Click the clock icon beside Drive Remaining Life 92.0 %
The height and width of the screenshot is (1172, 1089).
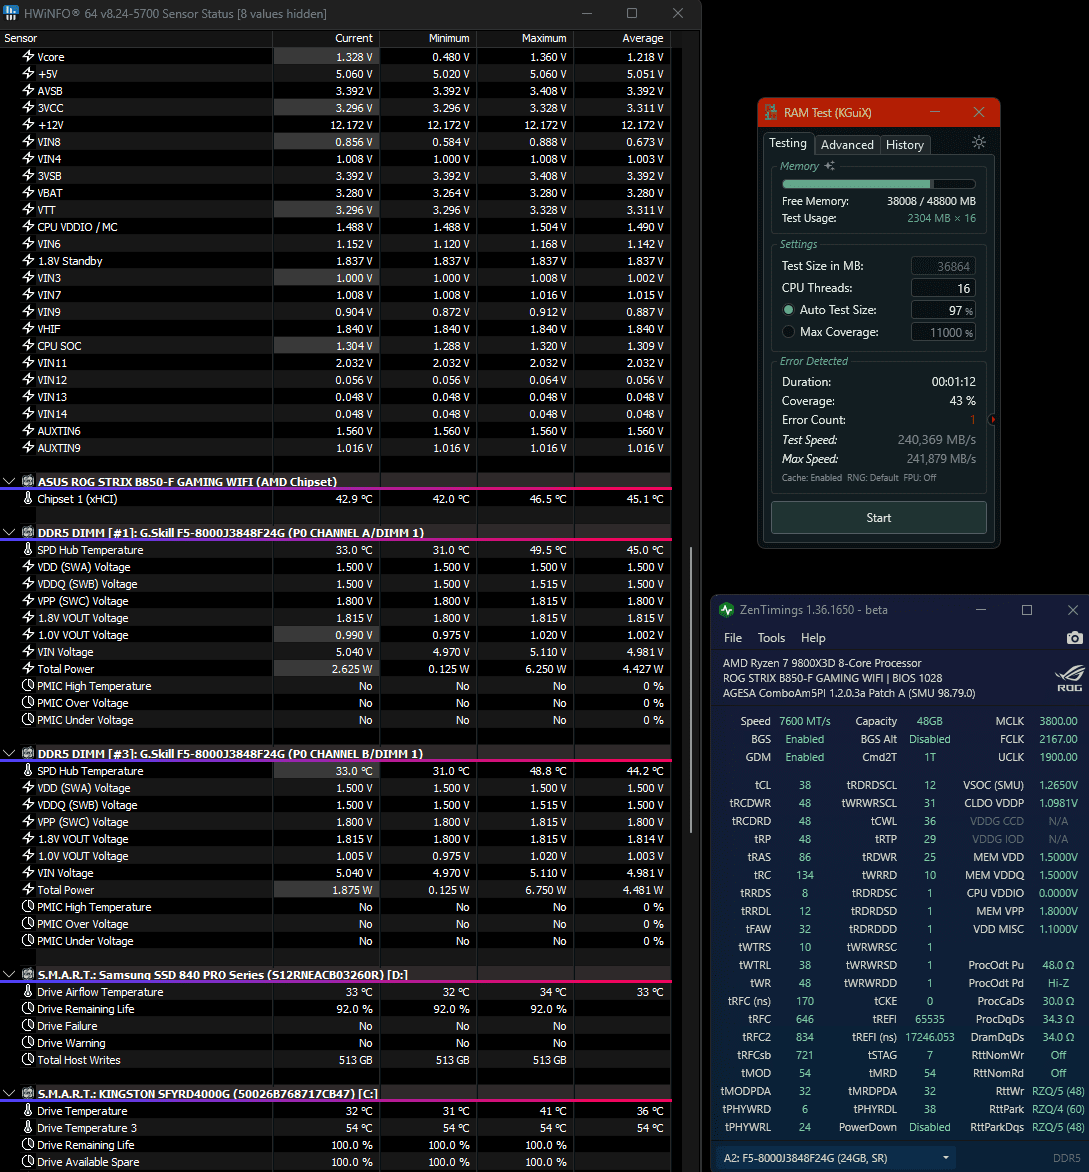[x=28, y=1008]
